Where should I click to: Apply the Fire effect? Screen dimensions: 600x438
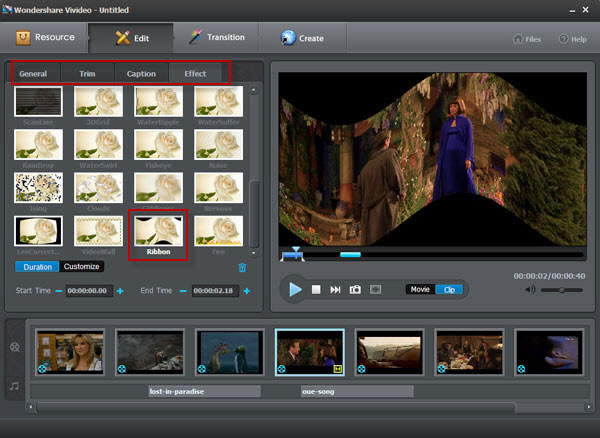coord(218,231)
